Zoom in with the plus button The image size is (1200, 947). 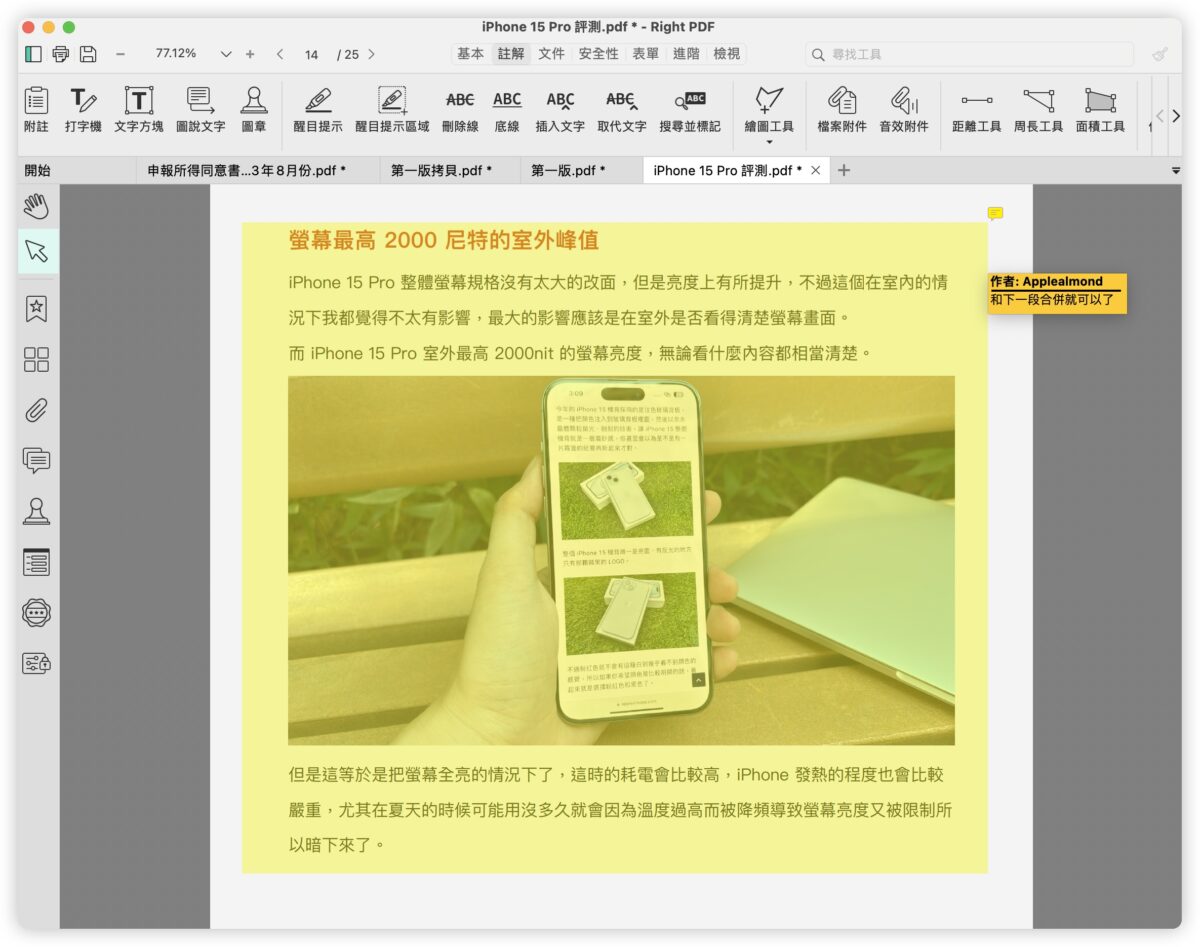point(250,54)
